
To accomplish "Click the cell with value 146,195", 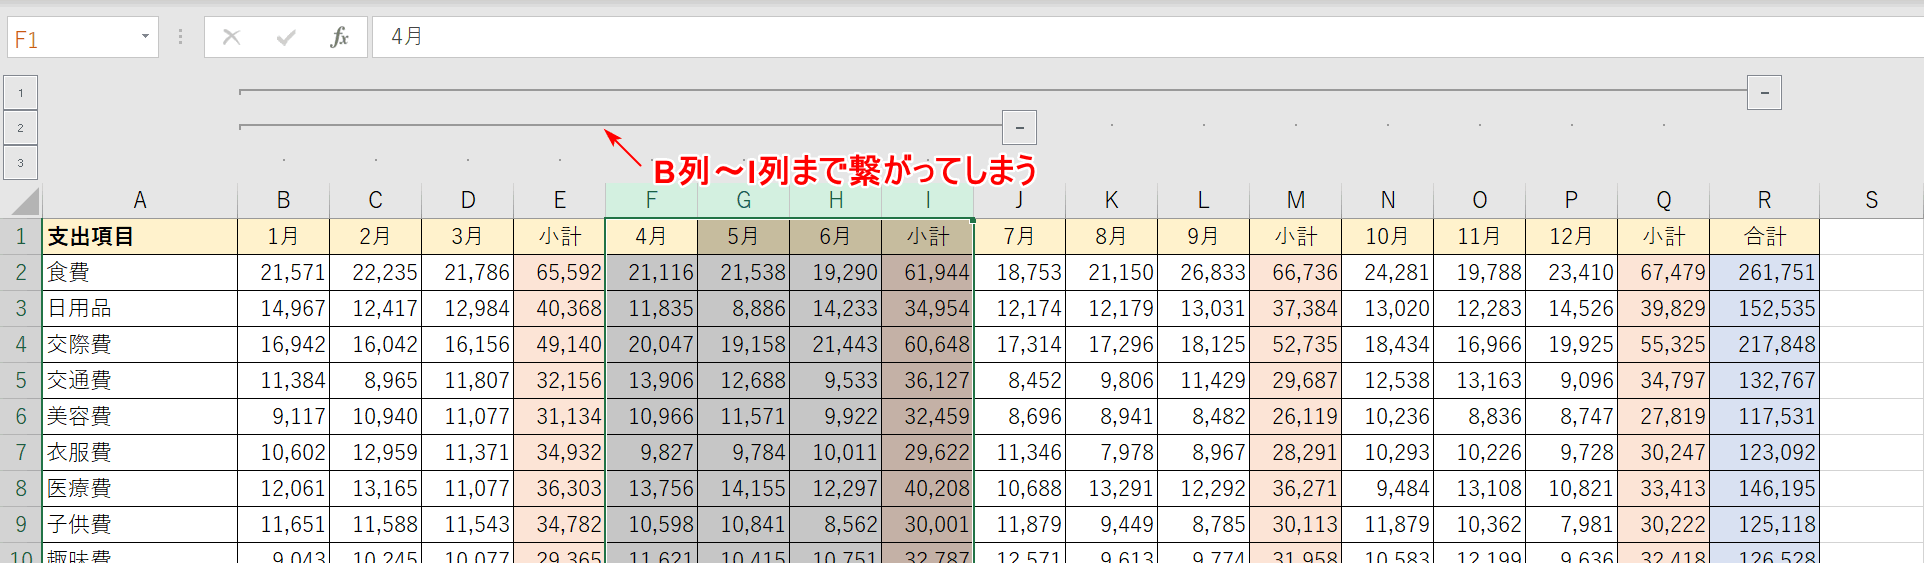I will click(1764, 489).
